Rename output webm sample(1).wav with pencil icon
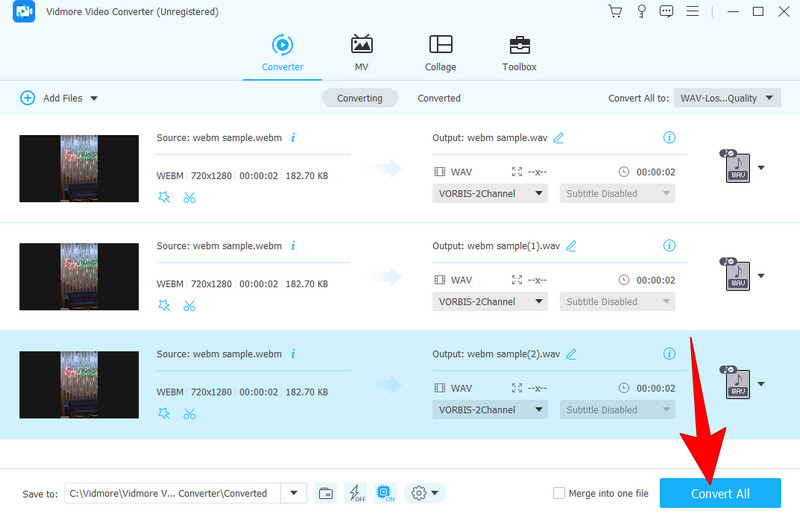Image resolution: width=800 pixels, height=517 pixels. point(571,246)
